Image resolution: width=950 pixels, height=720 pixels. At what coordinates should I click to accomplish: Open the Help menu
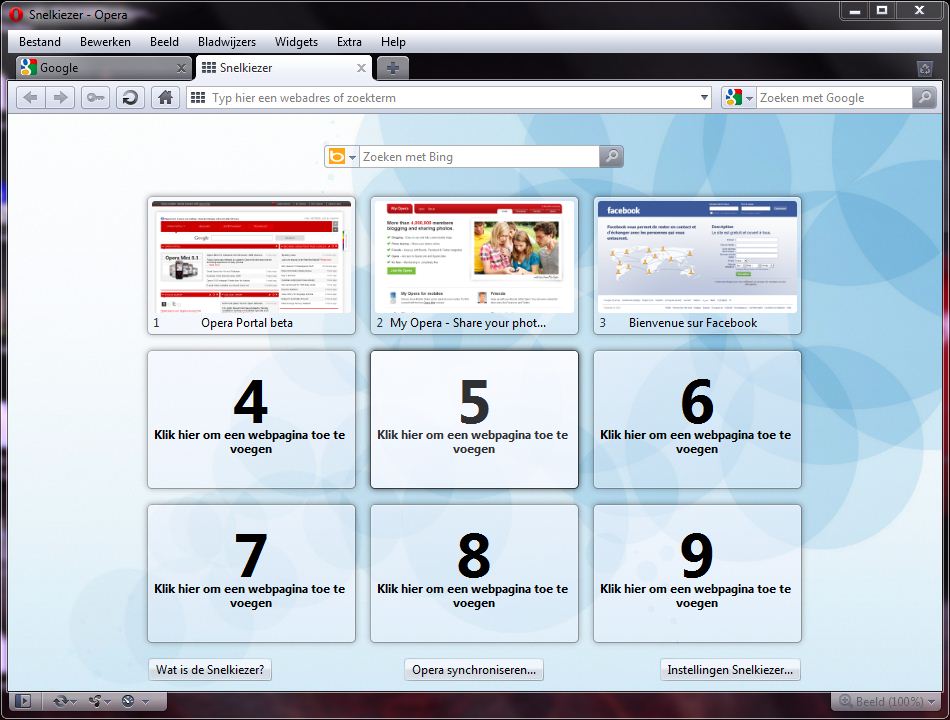(393, 42)
